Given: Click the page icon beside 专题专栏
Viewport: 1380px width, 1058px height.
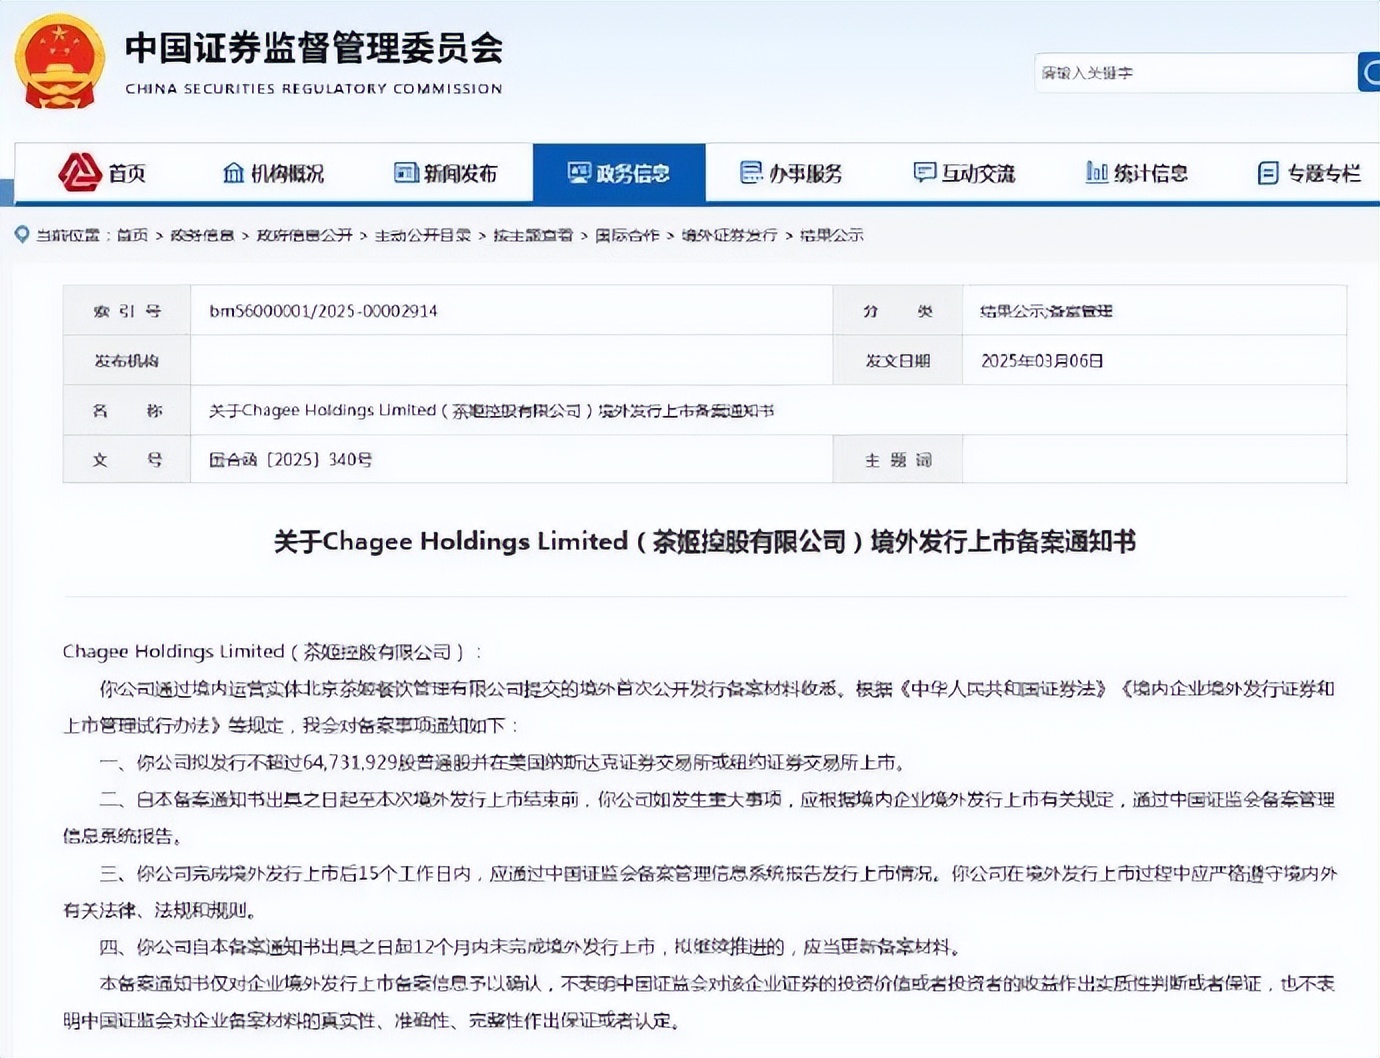Looking at the screenshot, I should coord(1268,173).
